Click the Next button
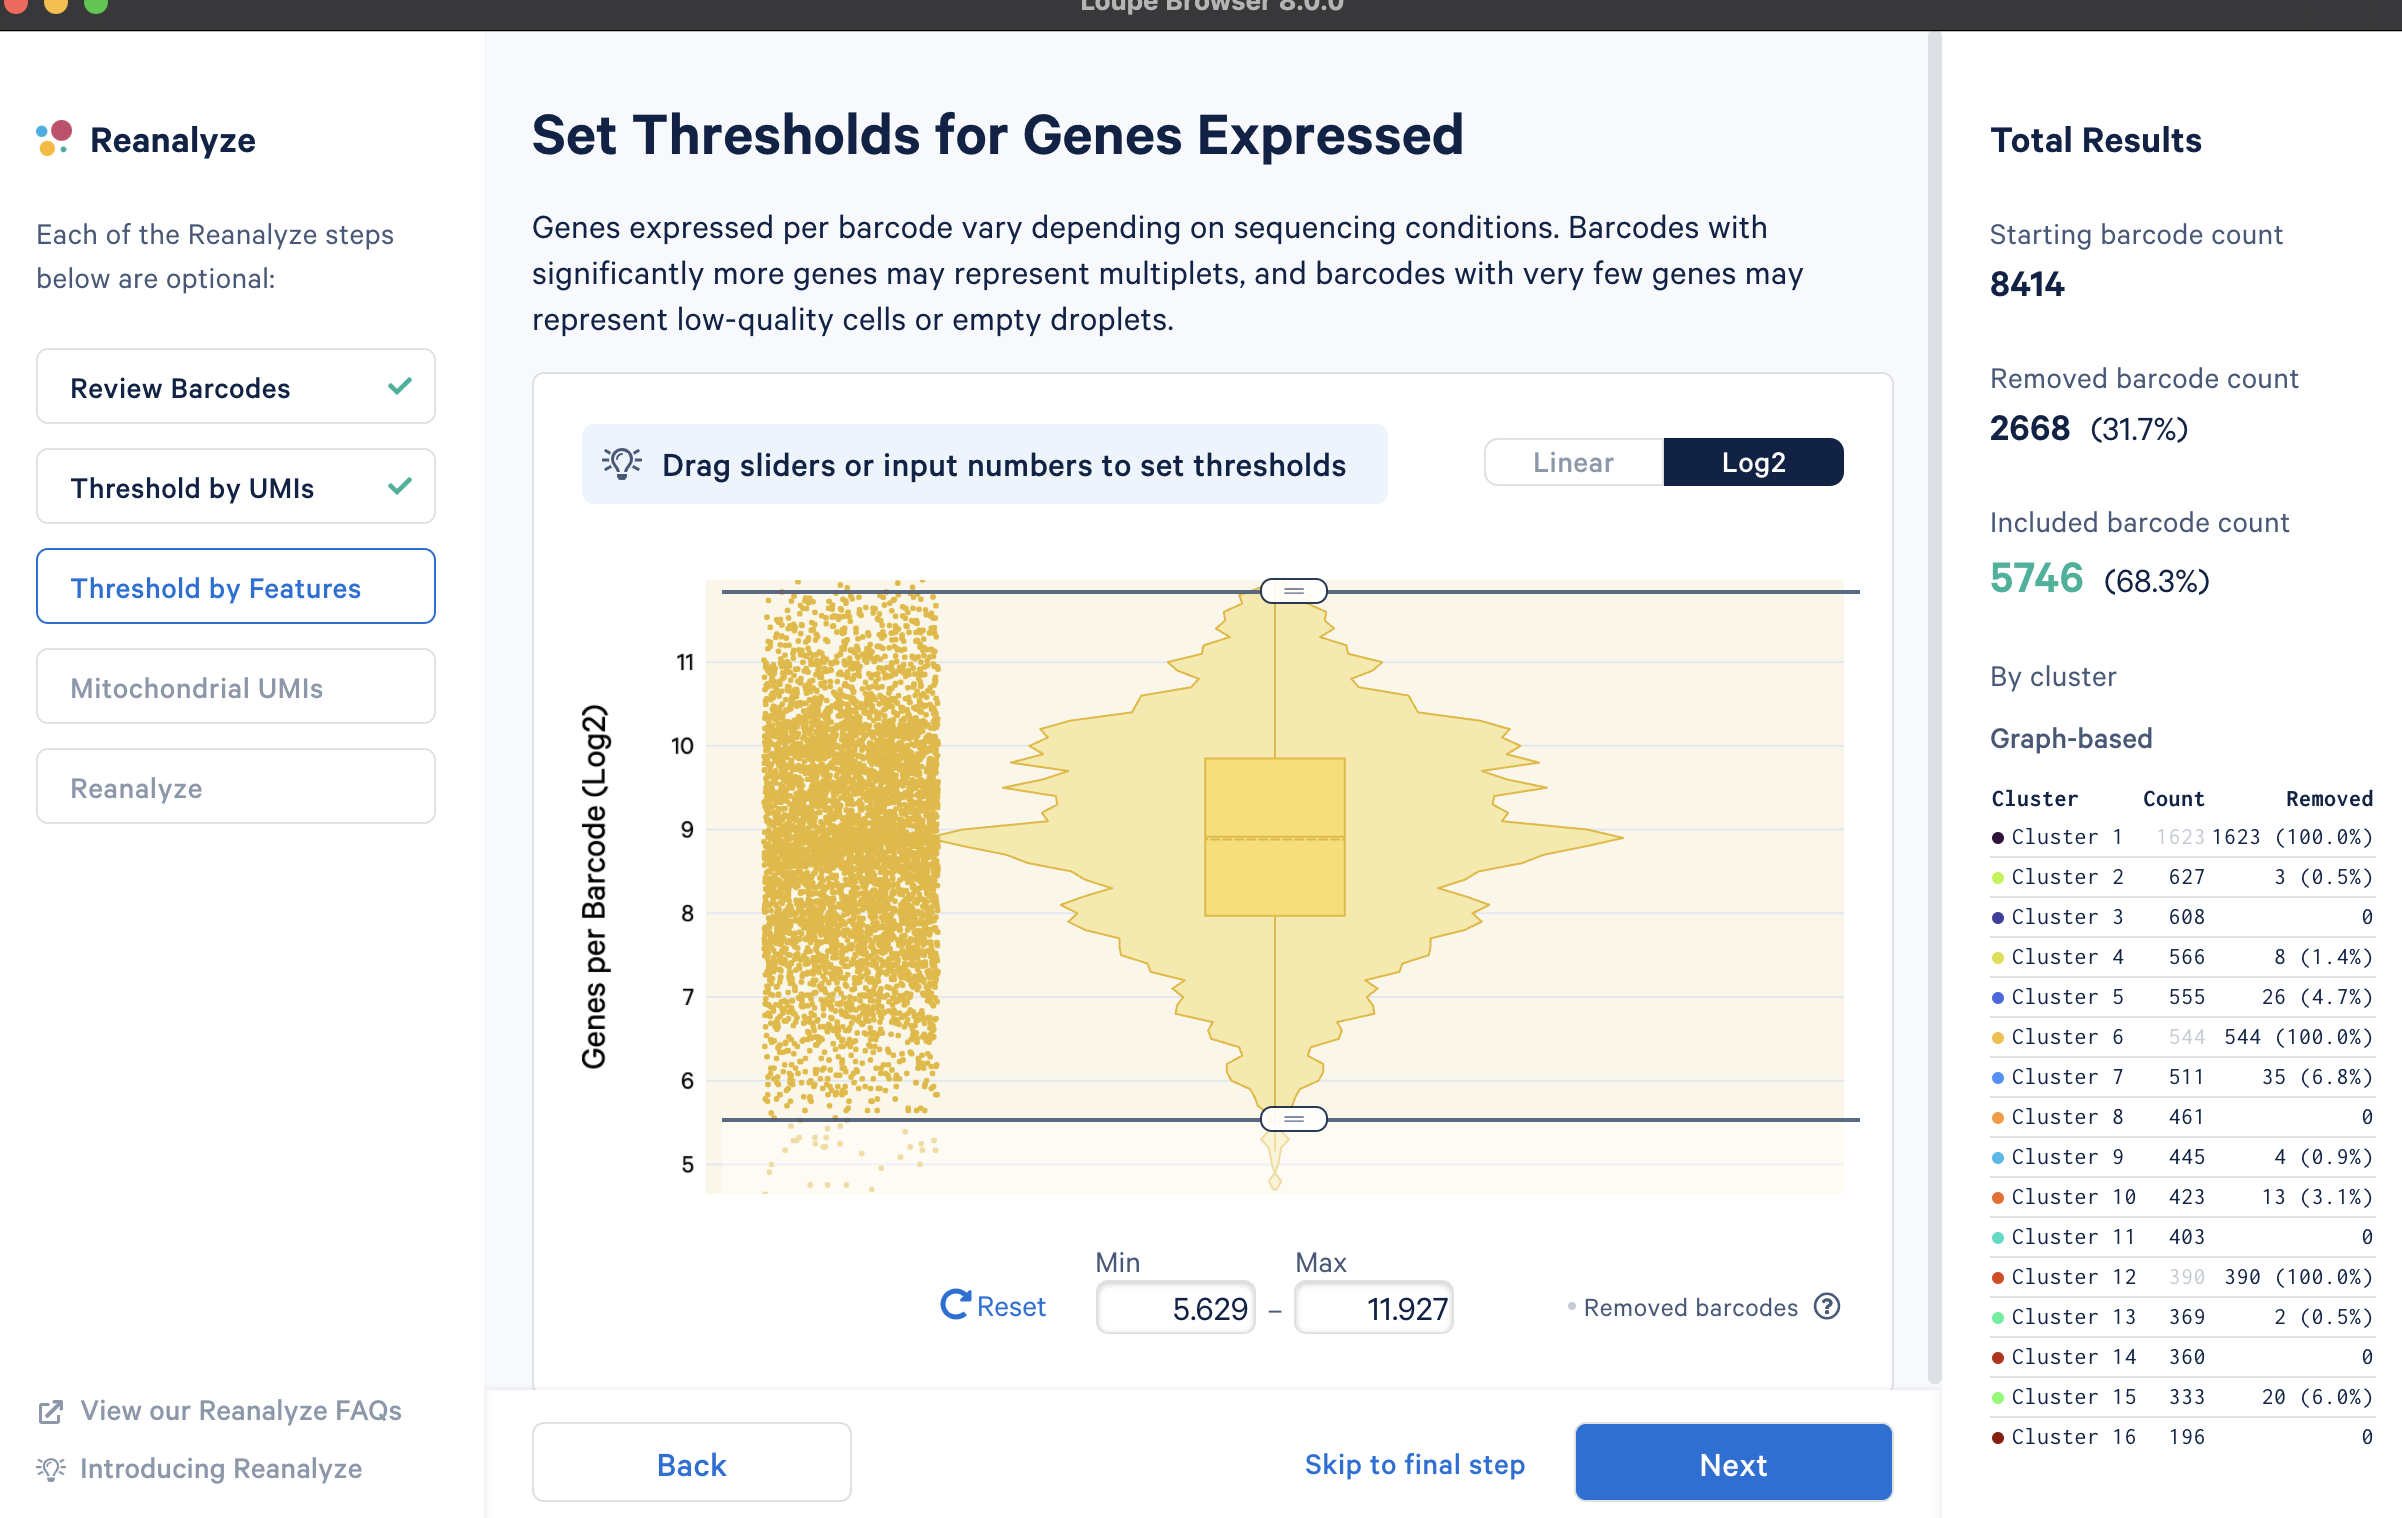 pyautogui.click(x=1733, y=1463)
